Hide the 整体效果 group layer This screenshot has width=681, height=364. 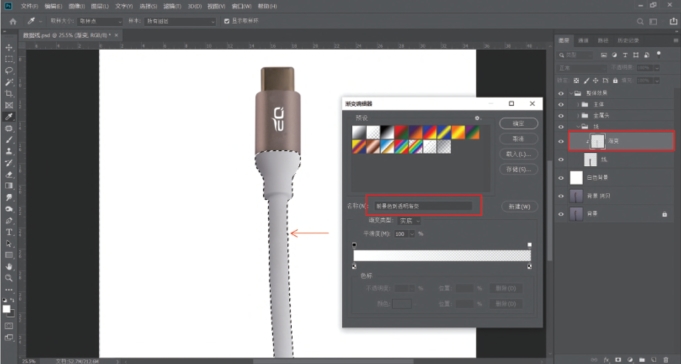click(561, 93)
